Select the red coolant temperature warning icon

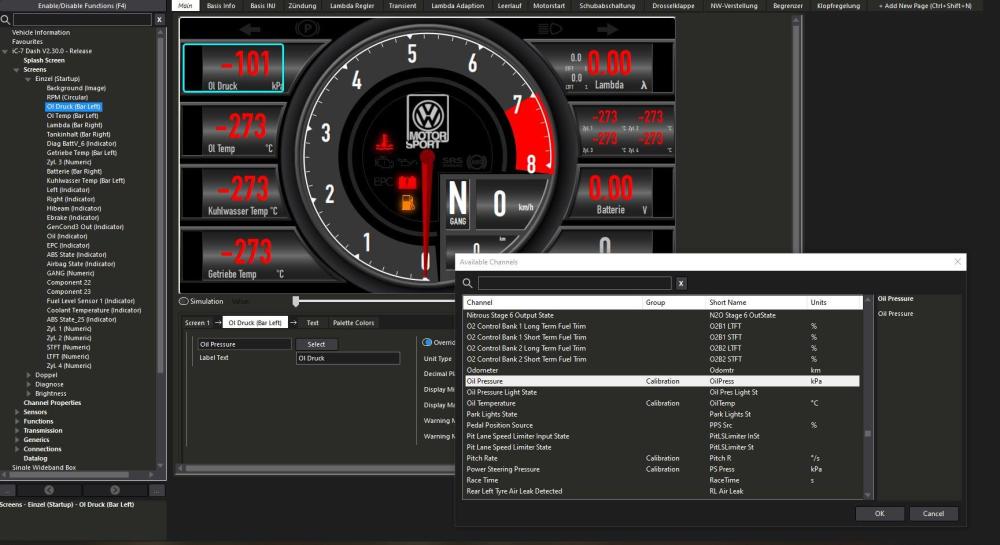pyautogui.click(x=384, y=142)
